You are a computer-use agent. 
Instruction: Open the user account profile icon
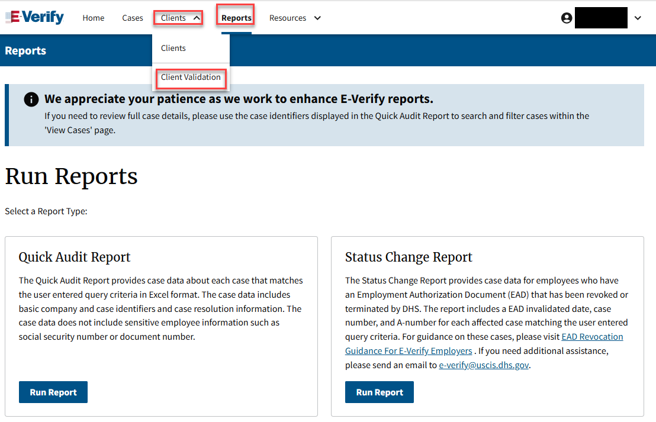tap(566, 18)
